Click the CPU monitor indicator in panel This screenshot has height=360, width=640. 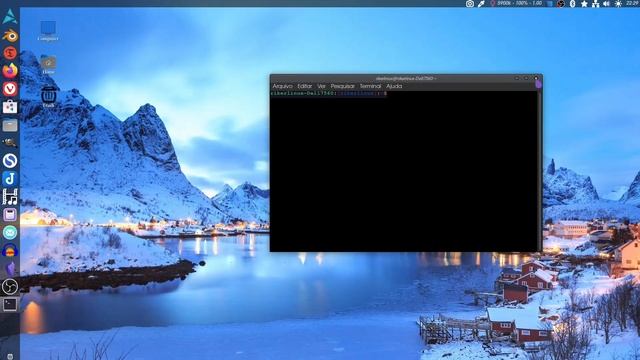(516, 3)
